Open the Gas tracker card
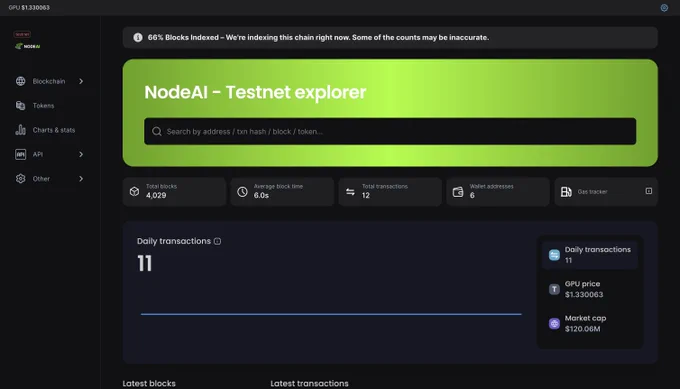The height and width of the screenshot is (389, 680). coord(606,191)
